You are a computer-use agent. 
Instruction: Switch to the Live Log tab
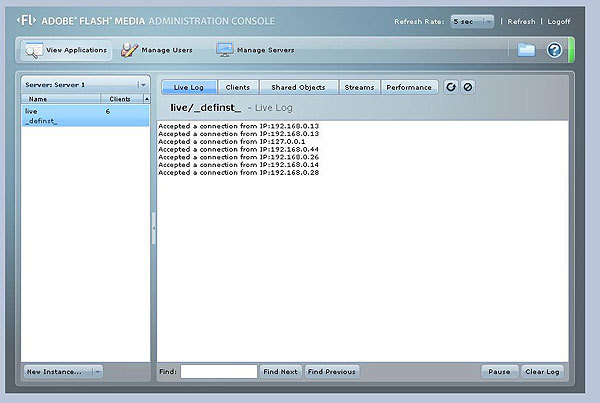189,87
